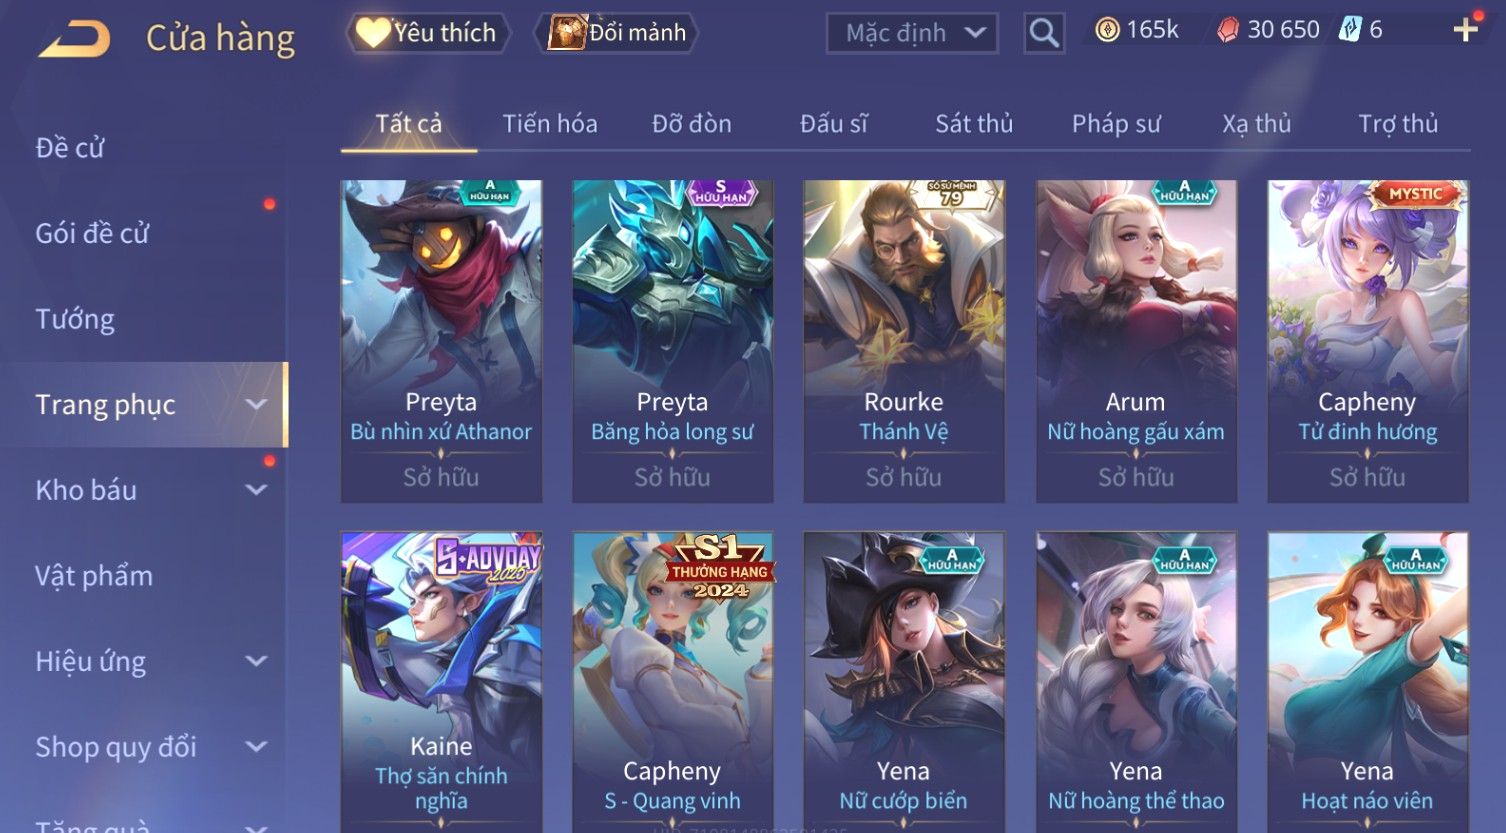The width and height of the screenshot is (1506, 833).
Task: Open Đổi mảnh fragment exchange
Action: pyautogui.click(x=616, y=33)
